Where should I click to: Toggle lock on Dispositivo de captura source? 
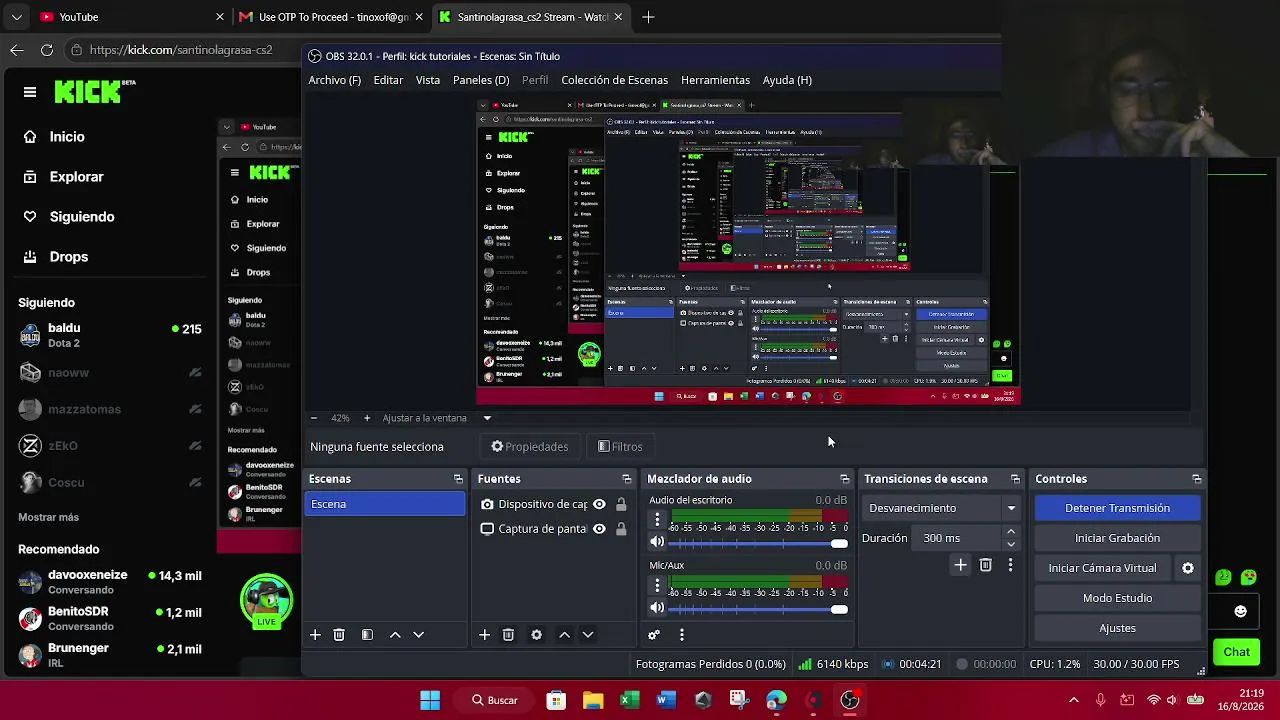621,505
